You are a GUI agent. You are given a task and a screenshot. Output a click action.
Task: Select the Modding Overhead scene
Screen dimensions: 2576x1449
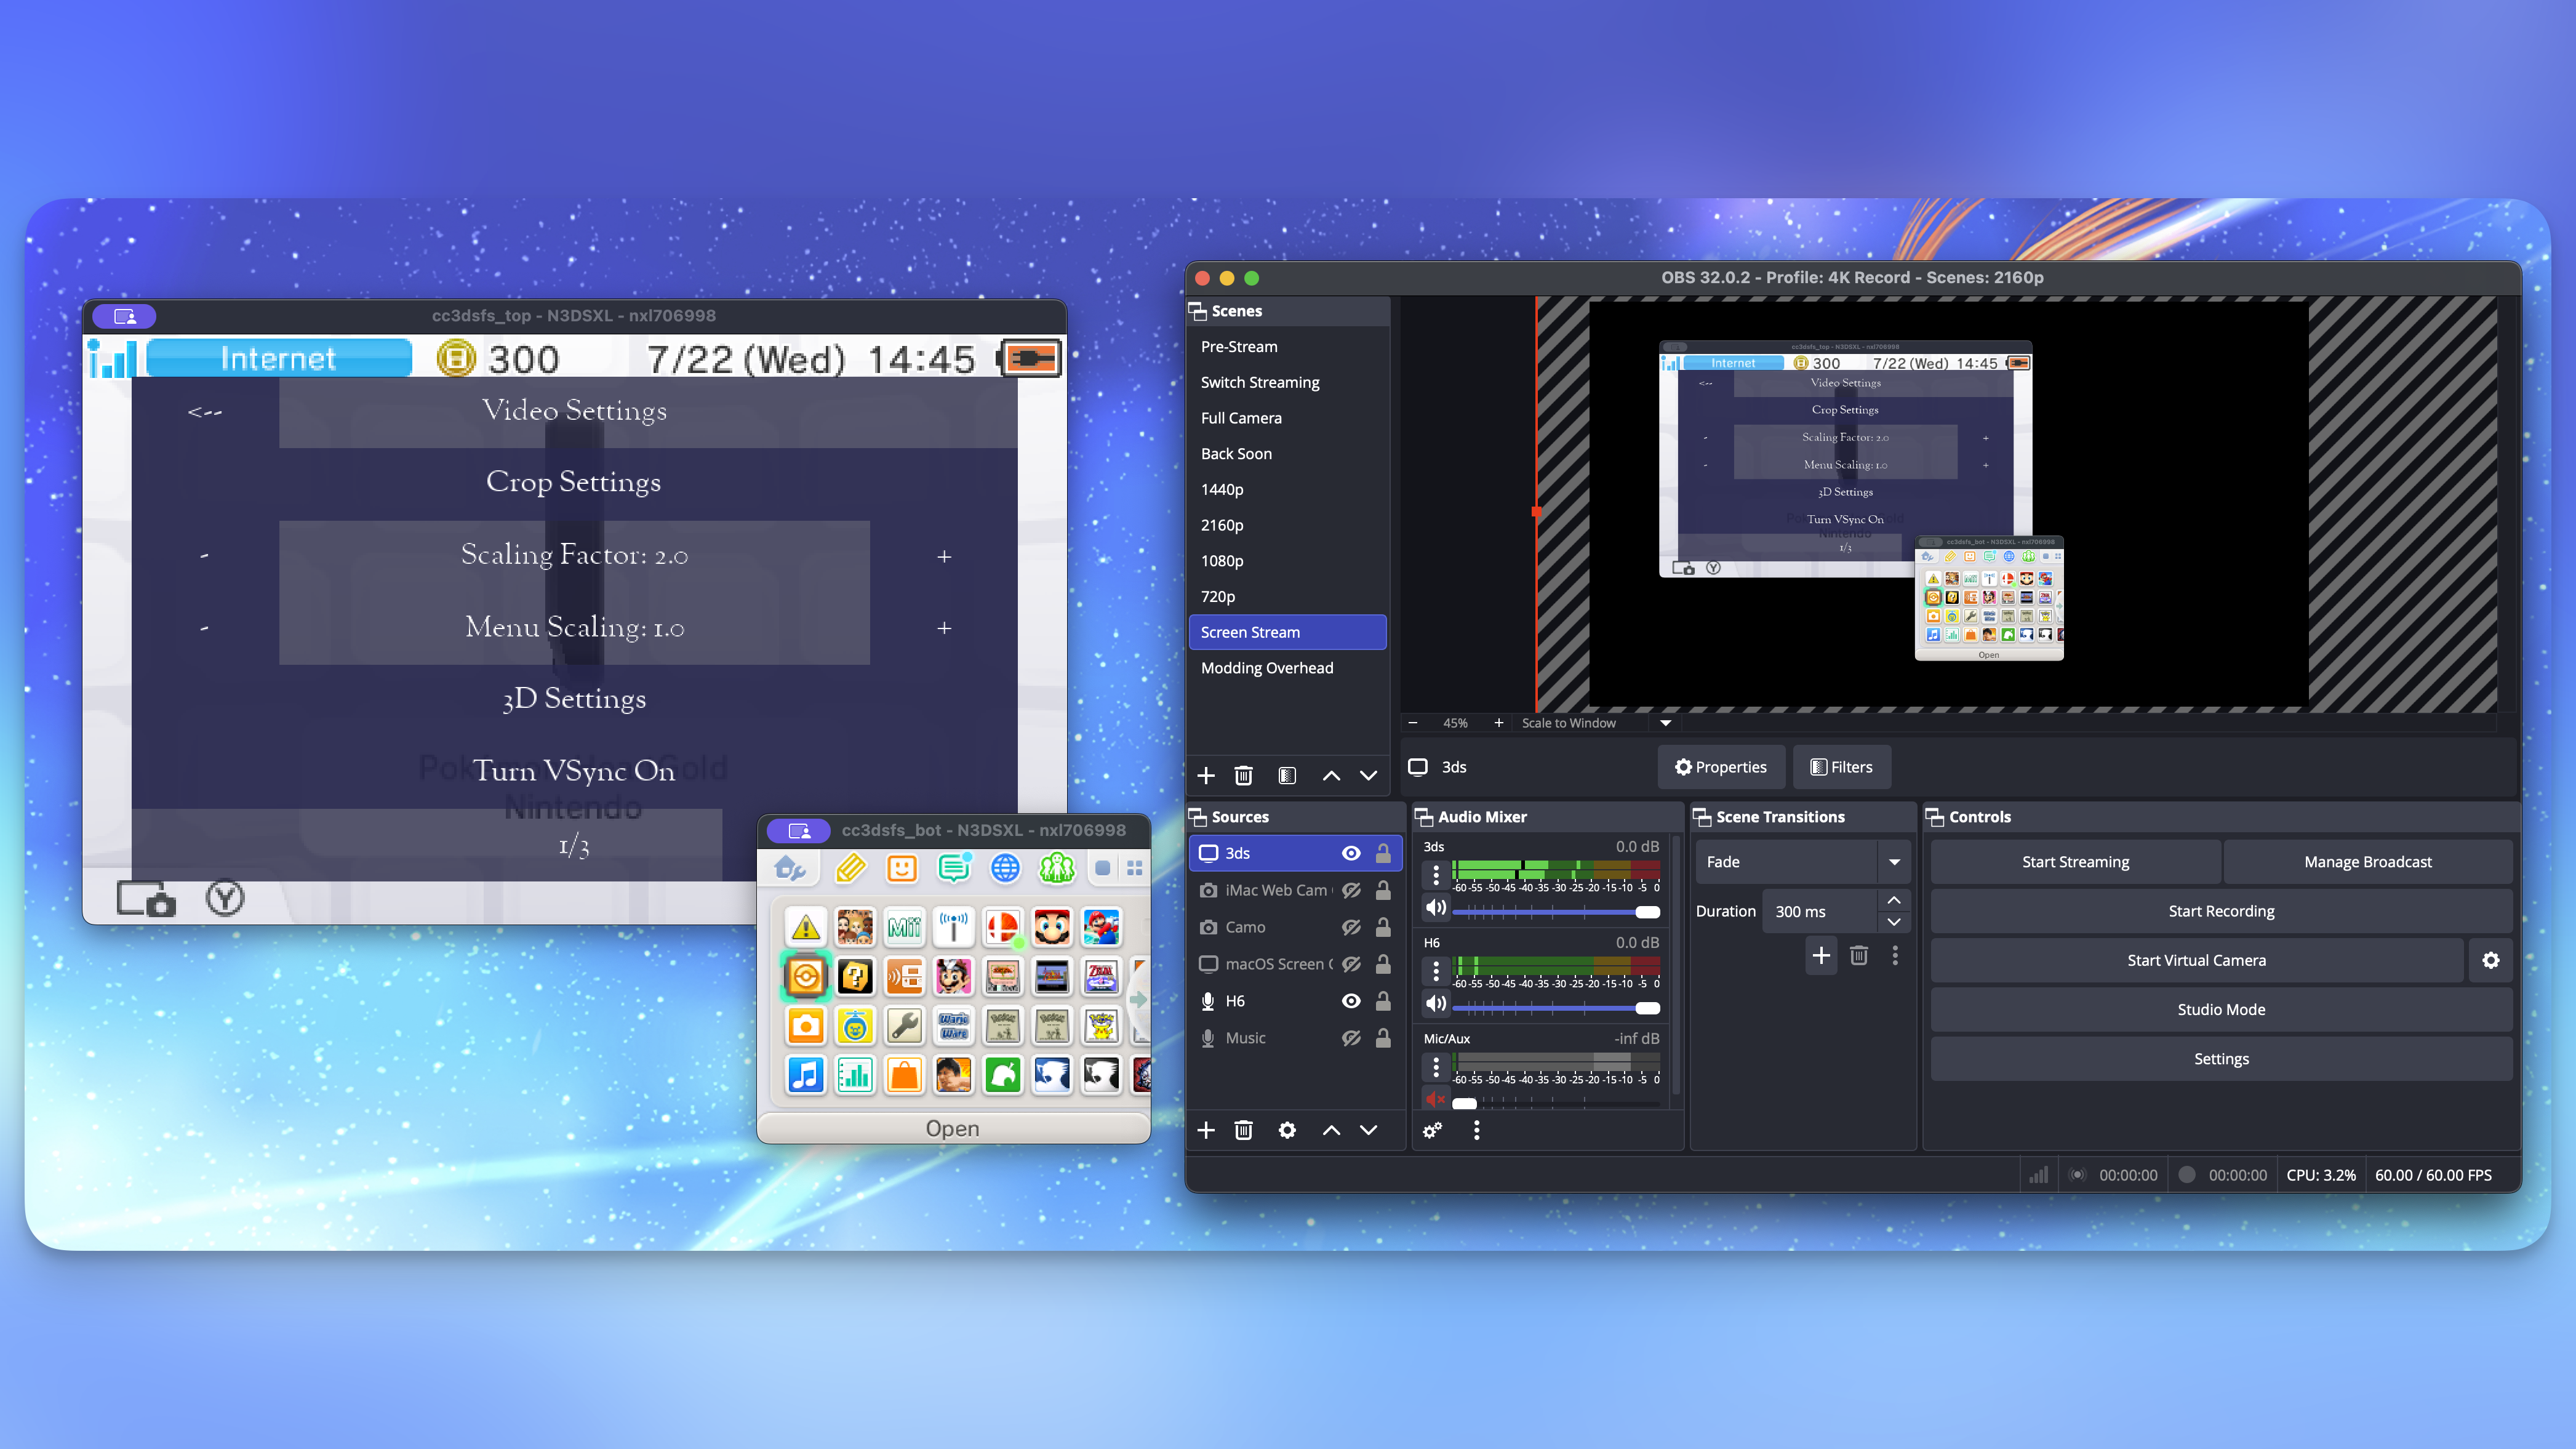coord(1288,668)
